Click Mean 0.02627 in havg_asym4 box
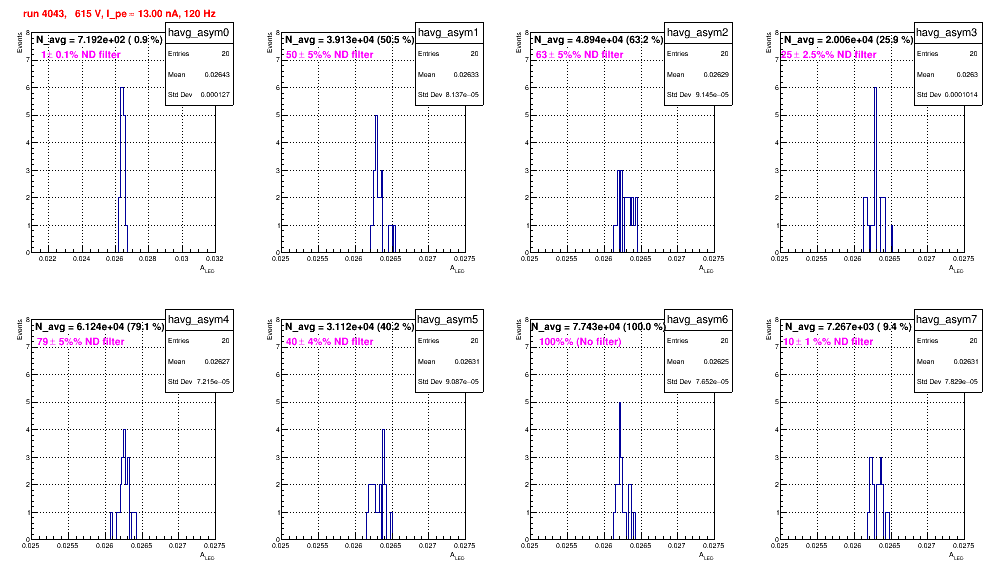The width and height of the screenshot is (998, 574). coord(199,361)
